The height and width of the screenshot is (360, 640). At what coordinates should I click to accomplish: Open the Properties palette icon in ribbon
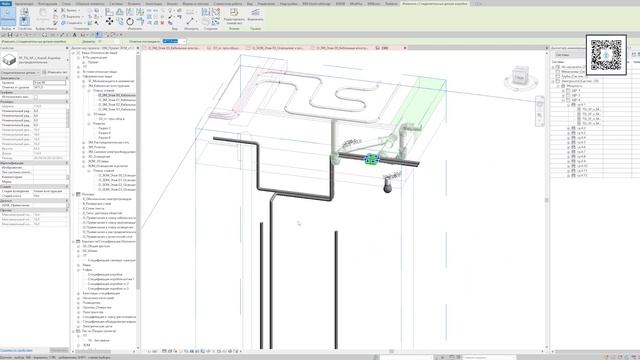24,21
